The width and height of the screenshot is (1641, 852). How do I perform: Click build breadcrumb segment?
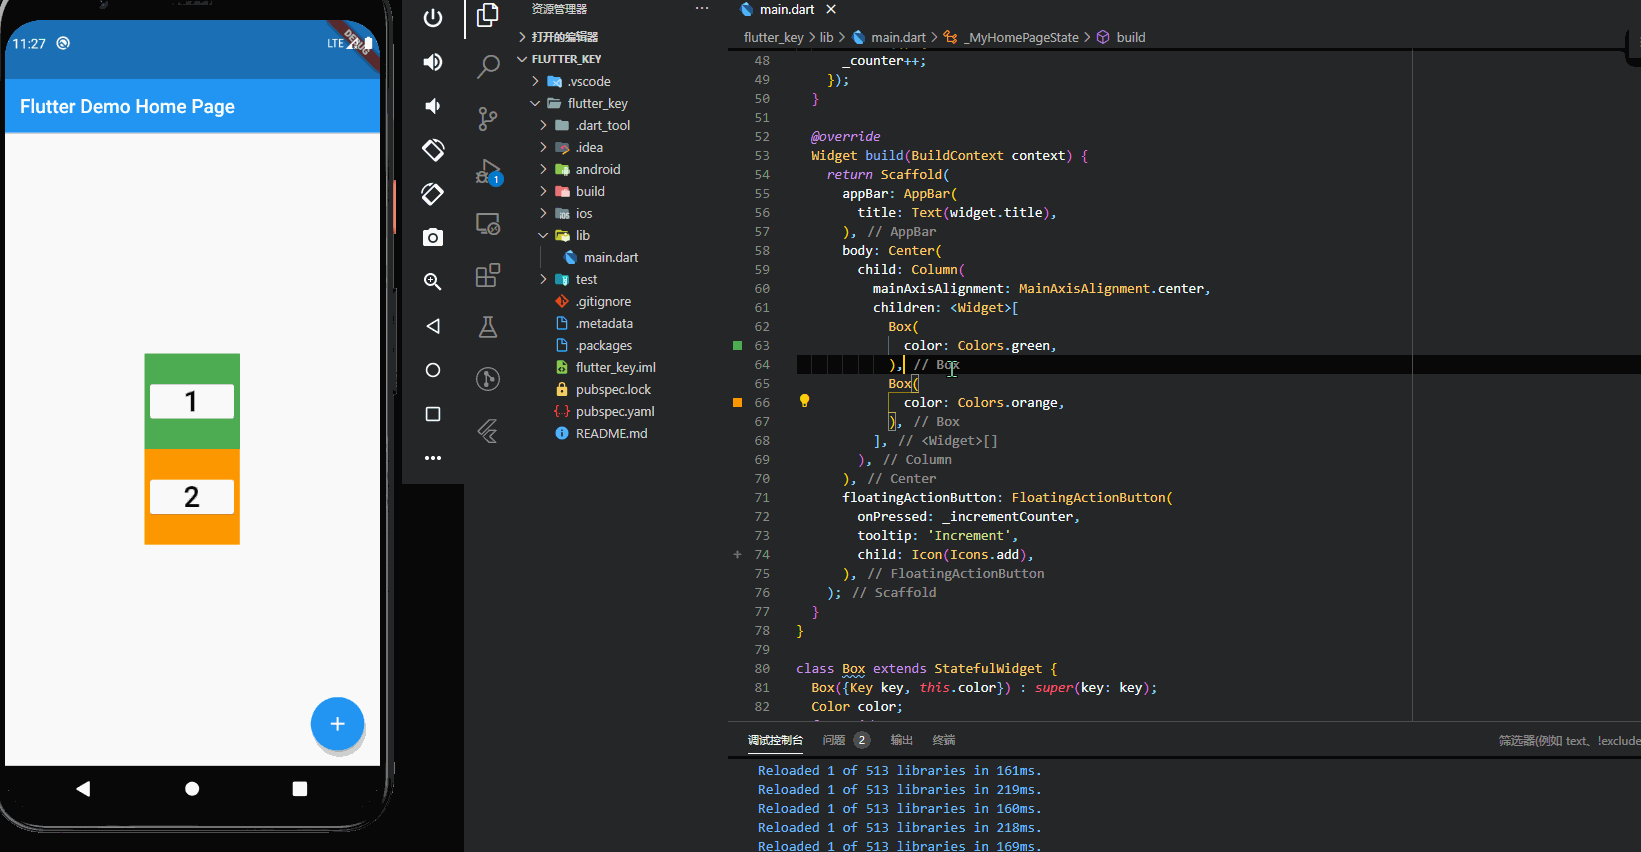(x=1121, y=37)
